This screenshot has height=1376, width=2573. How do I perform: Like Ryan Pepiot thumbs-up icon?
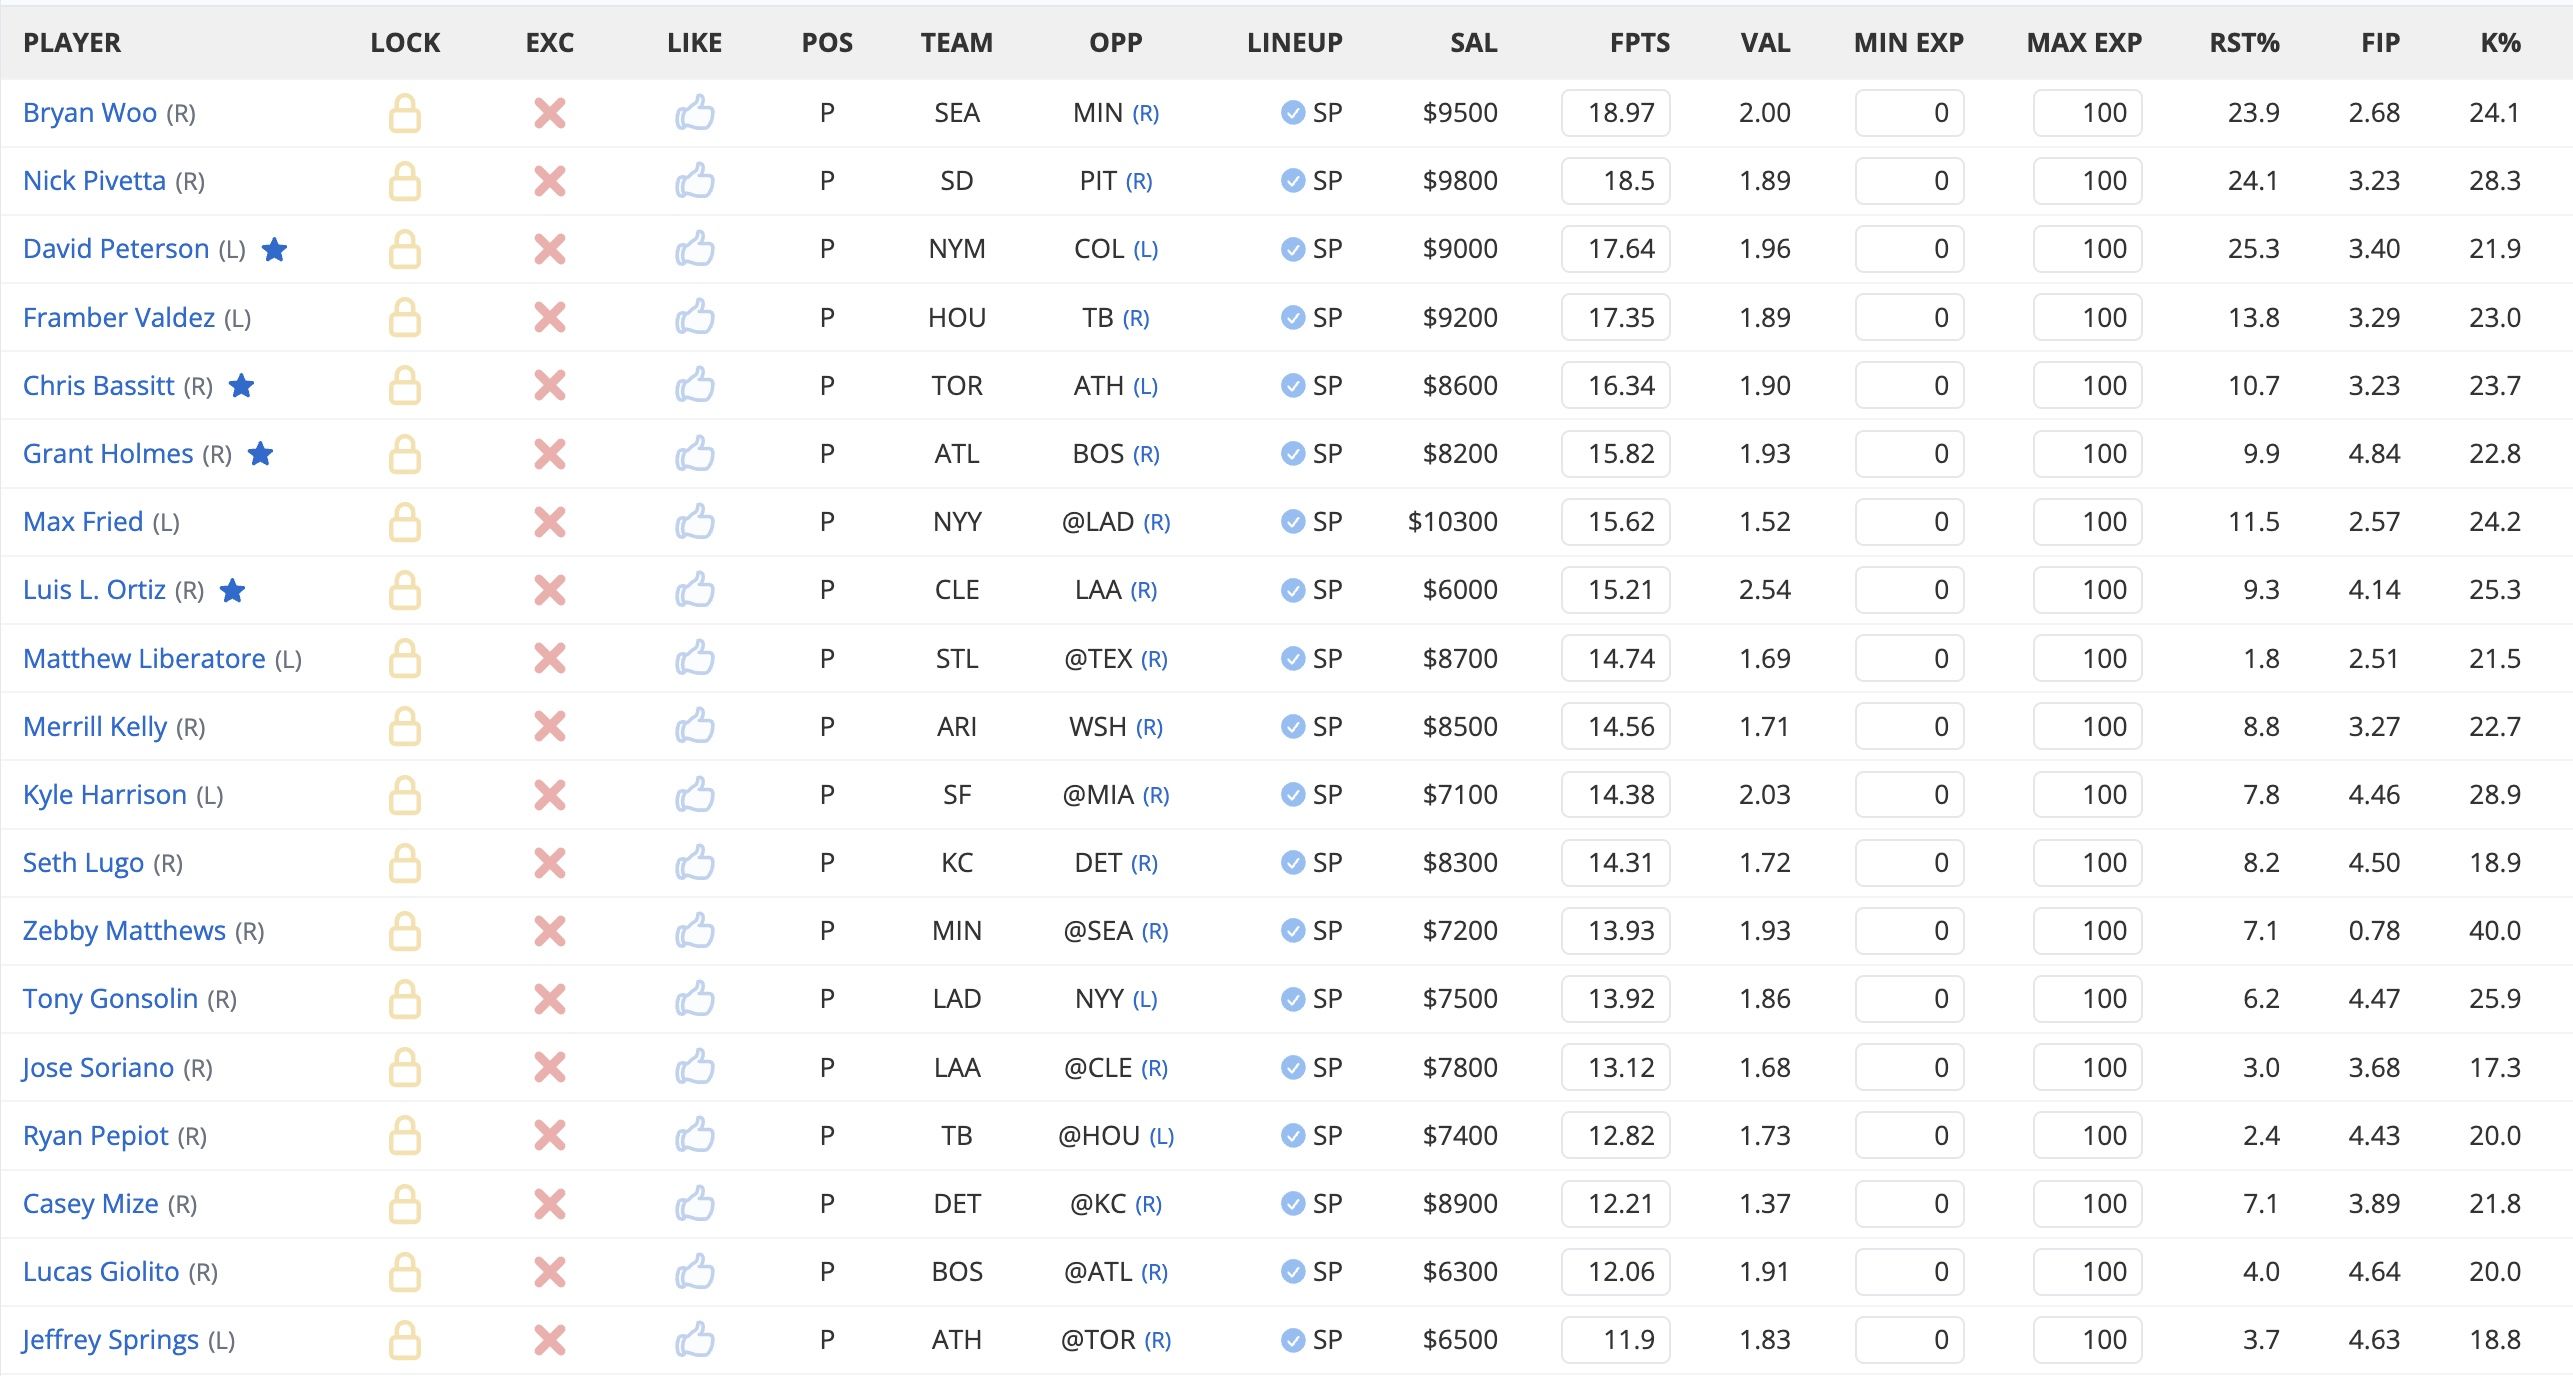(695, 1136)
